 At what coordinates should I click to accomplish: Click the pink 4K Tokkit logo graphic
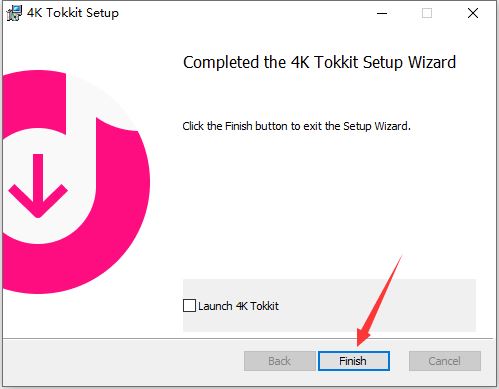pos(76,182)
